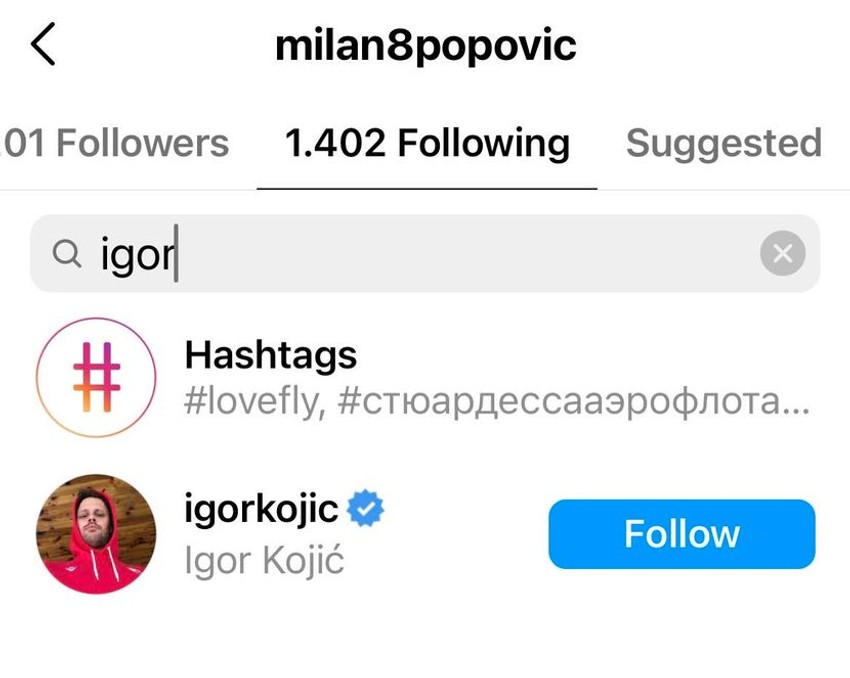Tap the circular clear icon in search bar
The height and width of the screenshot is (678, 850).
click(x=782, y=253)
